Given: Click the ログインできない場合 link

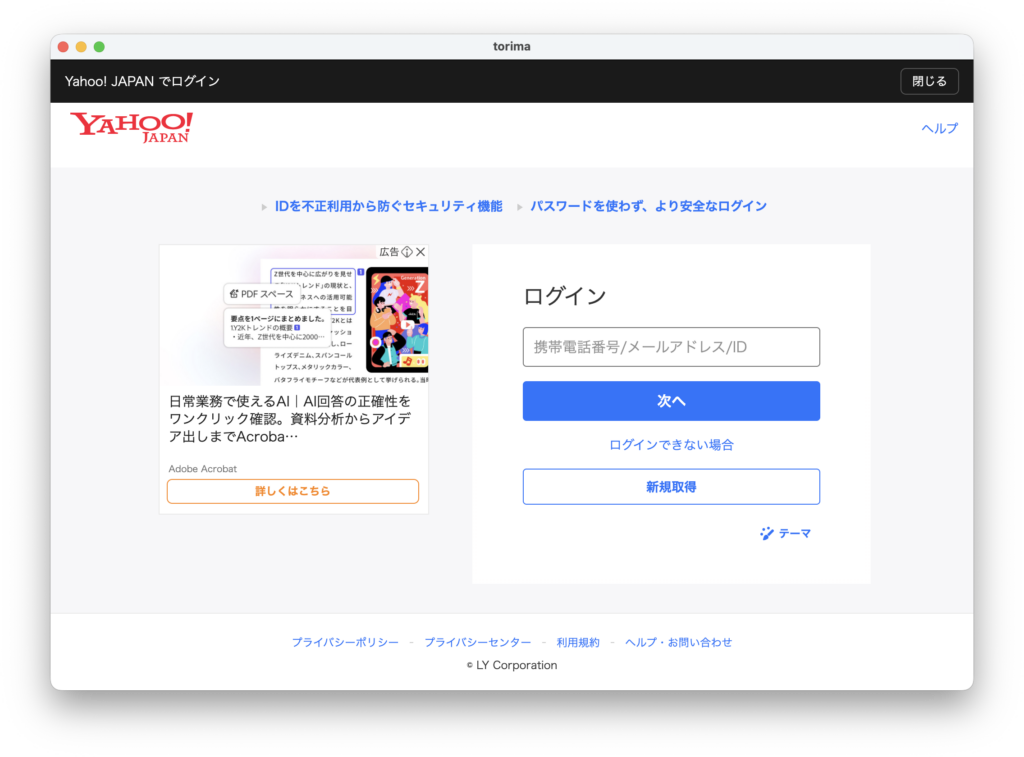Looking at the screenshot, I should pyautogui.click(x=671, y=445).
